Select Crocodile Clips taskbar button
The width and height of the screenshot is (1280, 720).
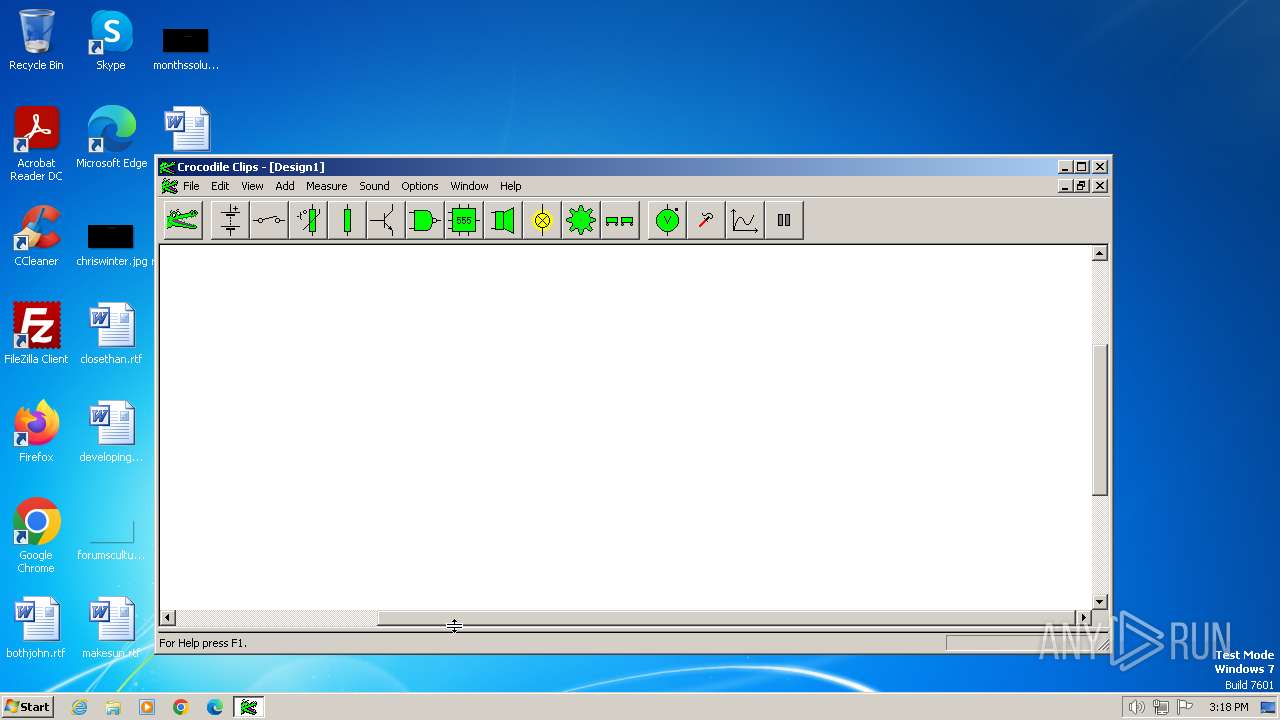point(249,707)
